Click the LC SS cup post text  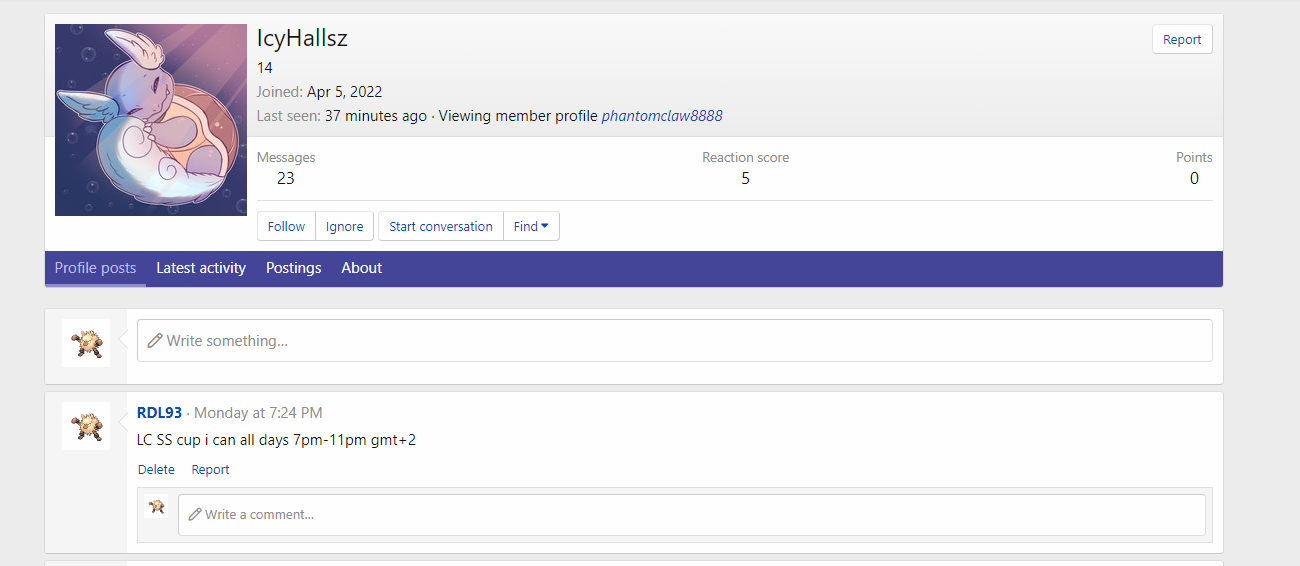point(276,440)
